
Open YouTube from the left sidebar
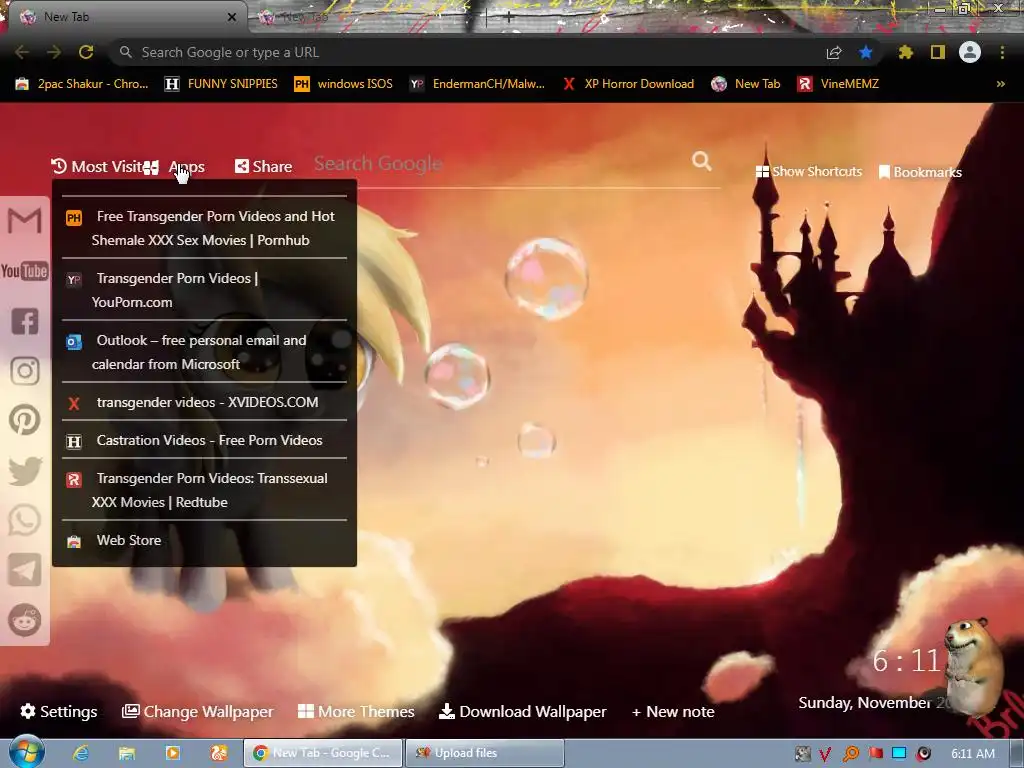pos(25,270)
